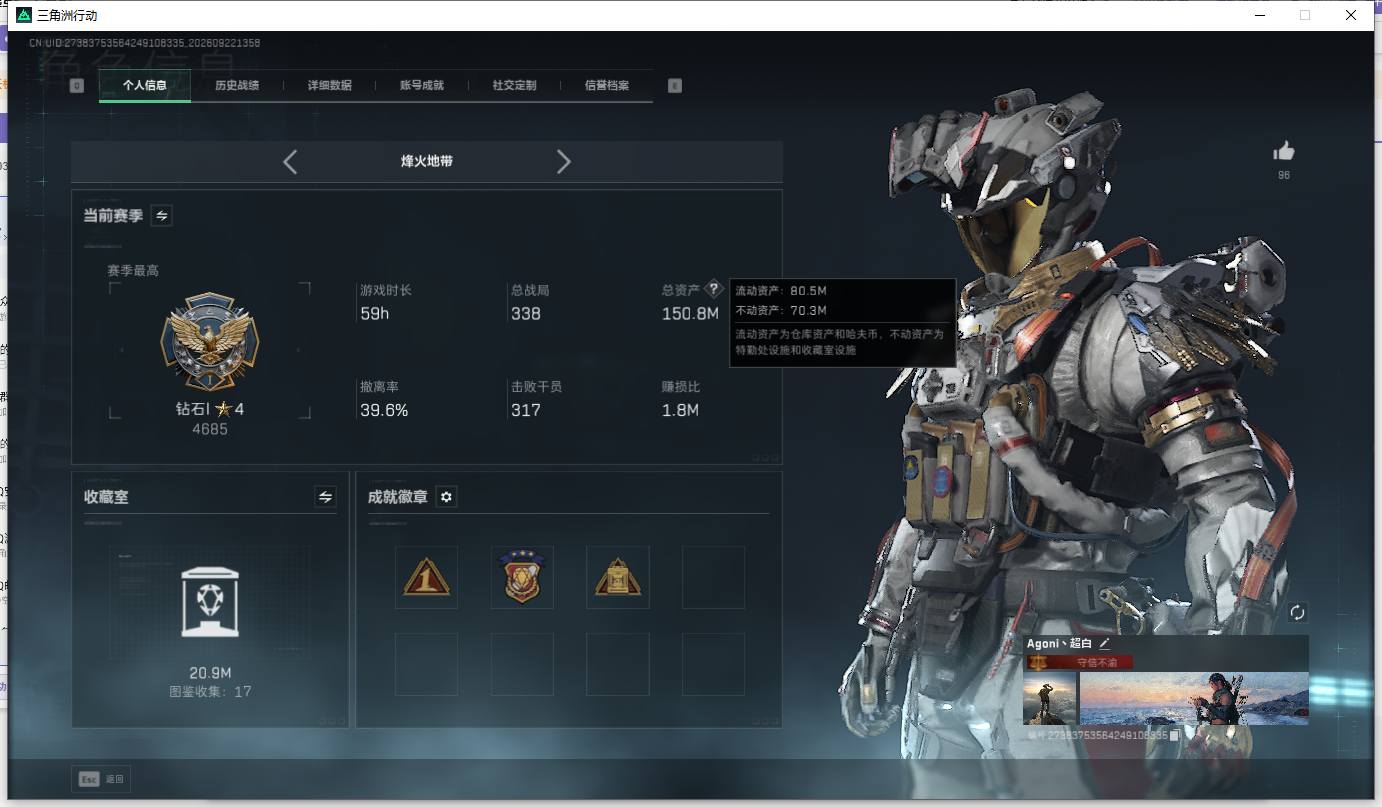The width and height of the screenshot is (1382, 807).
Task: Click the 钻石I rank label
Action: click(x=192, y=409)
